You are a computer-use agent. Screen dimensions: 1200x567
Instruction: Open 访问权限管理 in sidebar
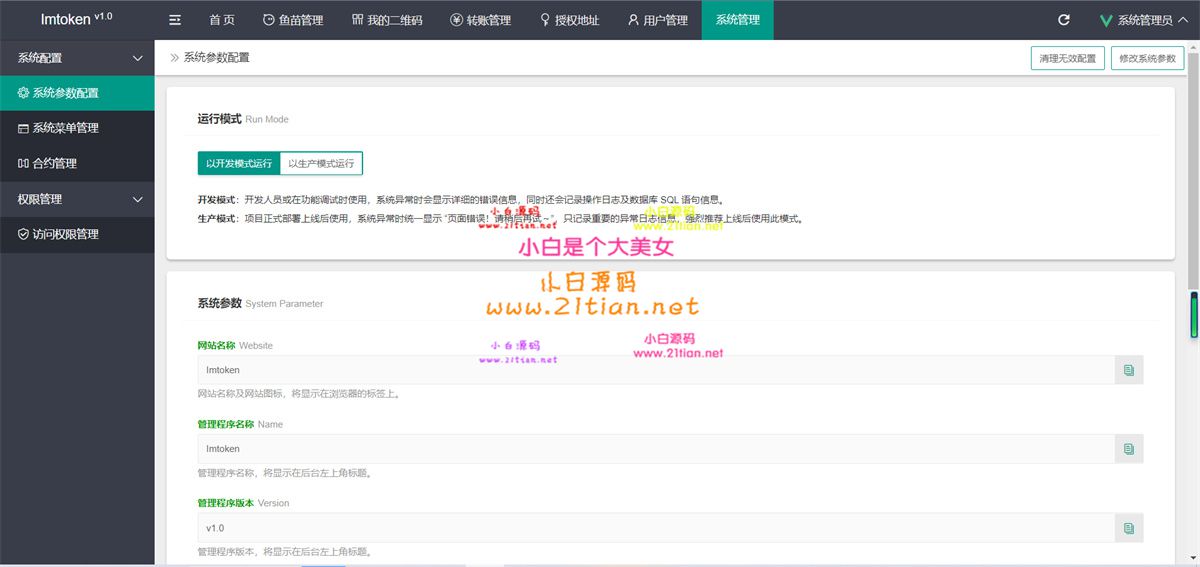(77, 234)
